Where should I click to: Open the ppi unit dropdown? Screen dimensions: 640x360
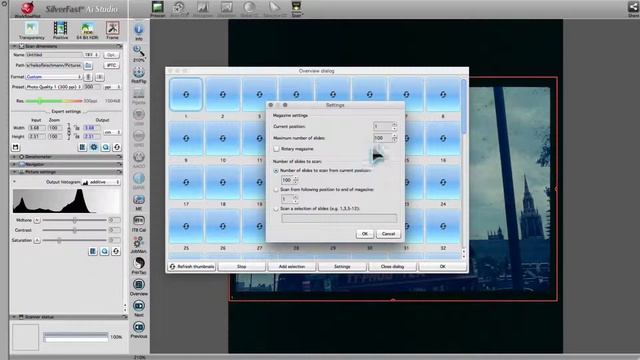point(112,87)
